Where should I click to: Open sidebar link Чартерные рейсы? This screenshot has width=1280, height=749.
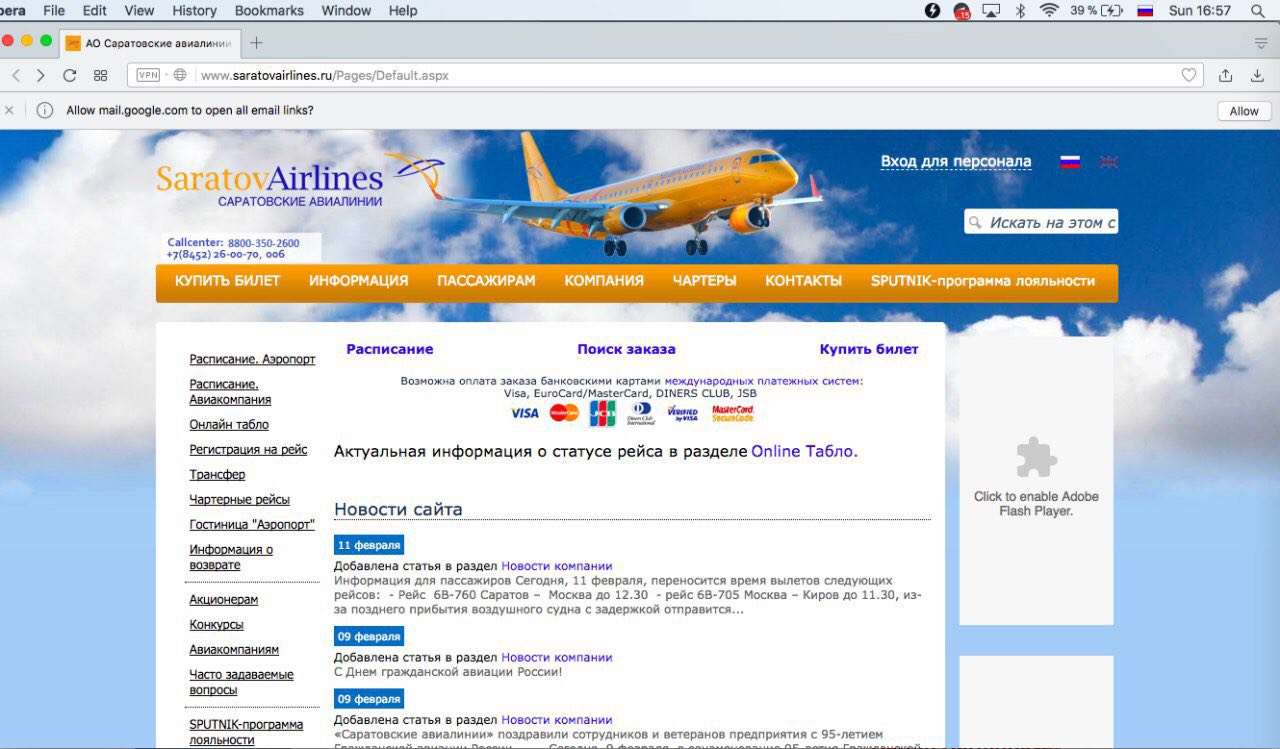pyautogui.click(x=239, y=499)
